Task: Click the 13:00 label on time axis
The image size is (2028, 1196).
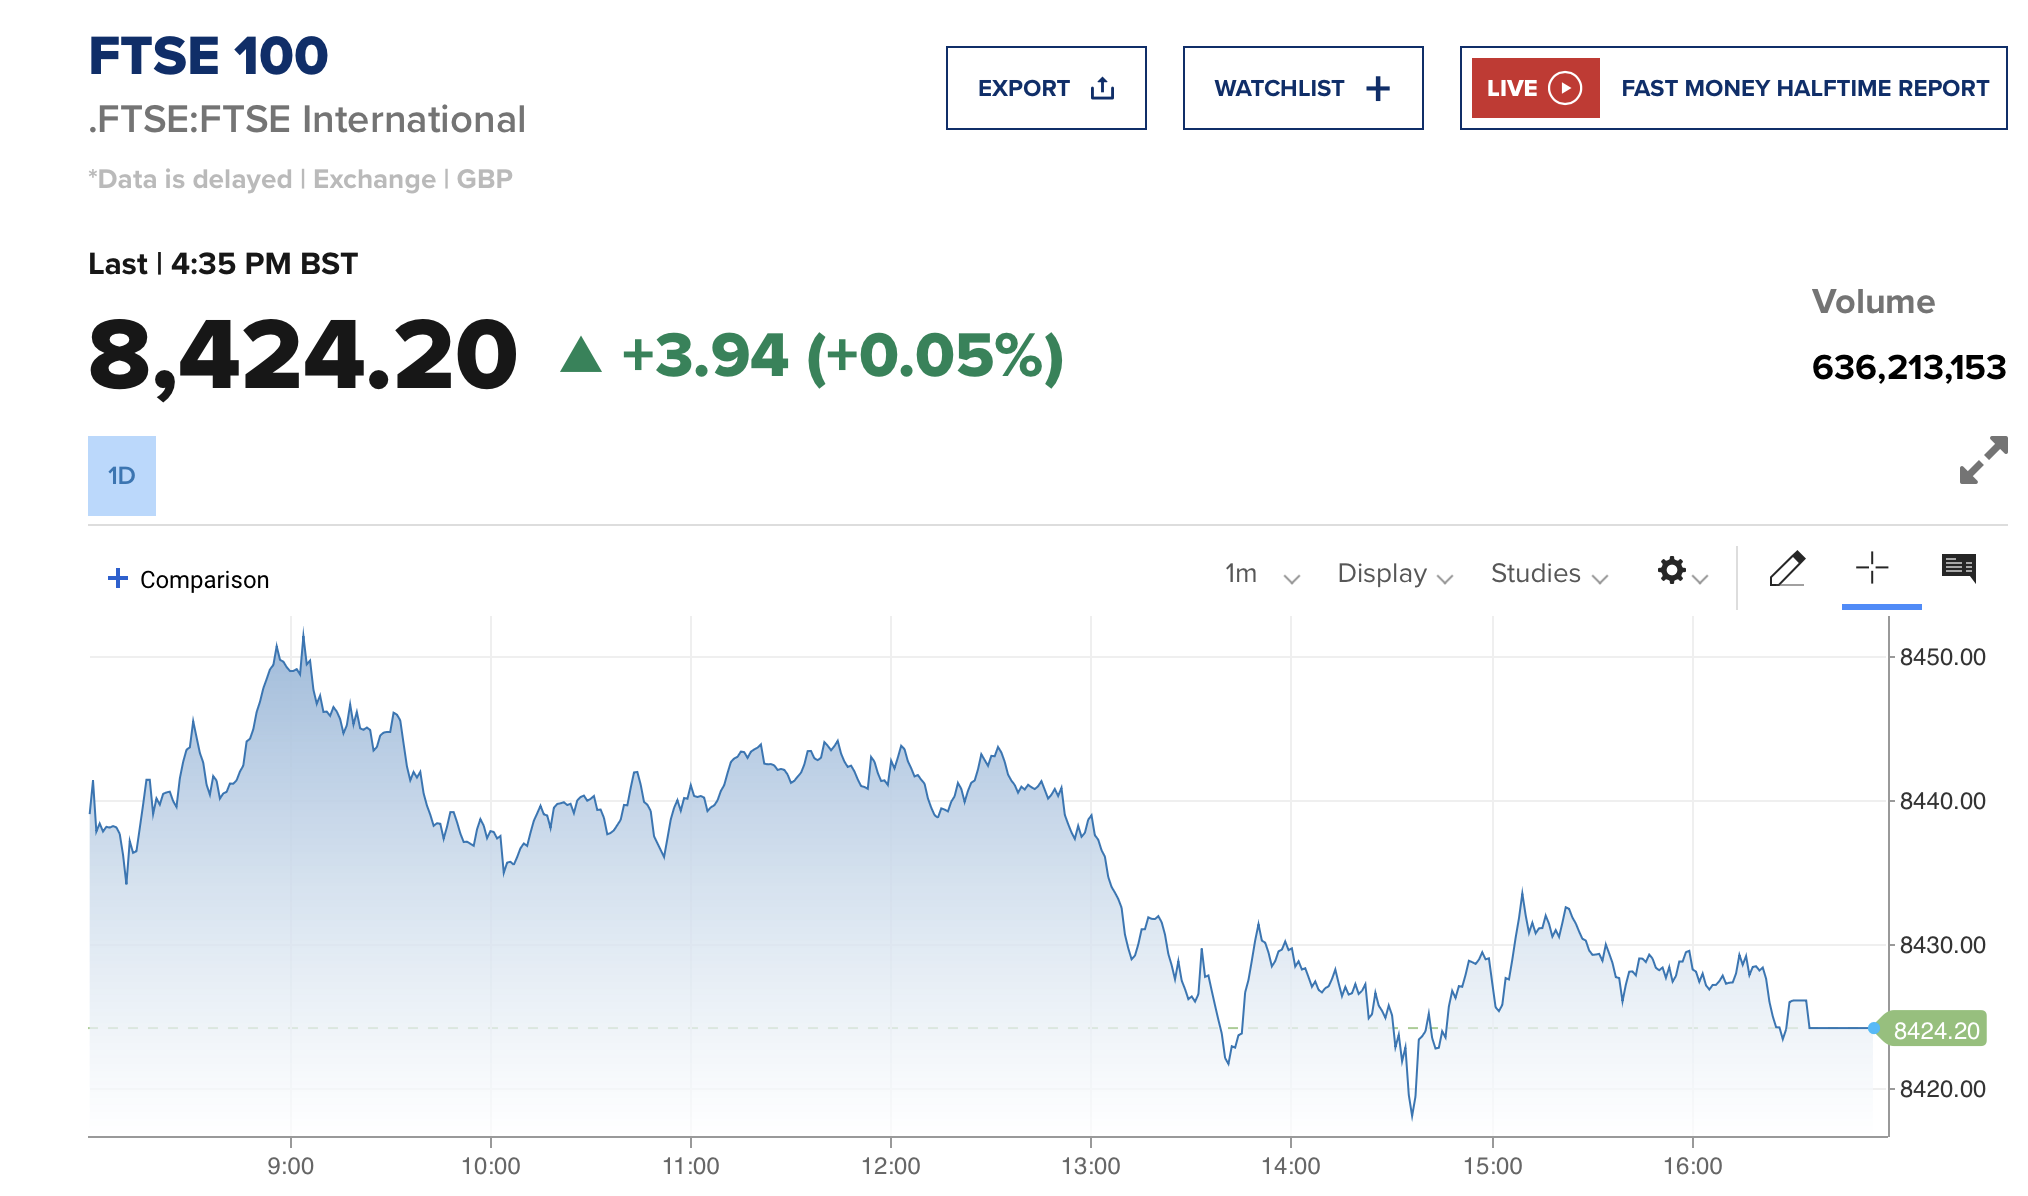Action: coord(1090,1166)
